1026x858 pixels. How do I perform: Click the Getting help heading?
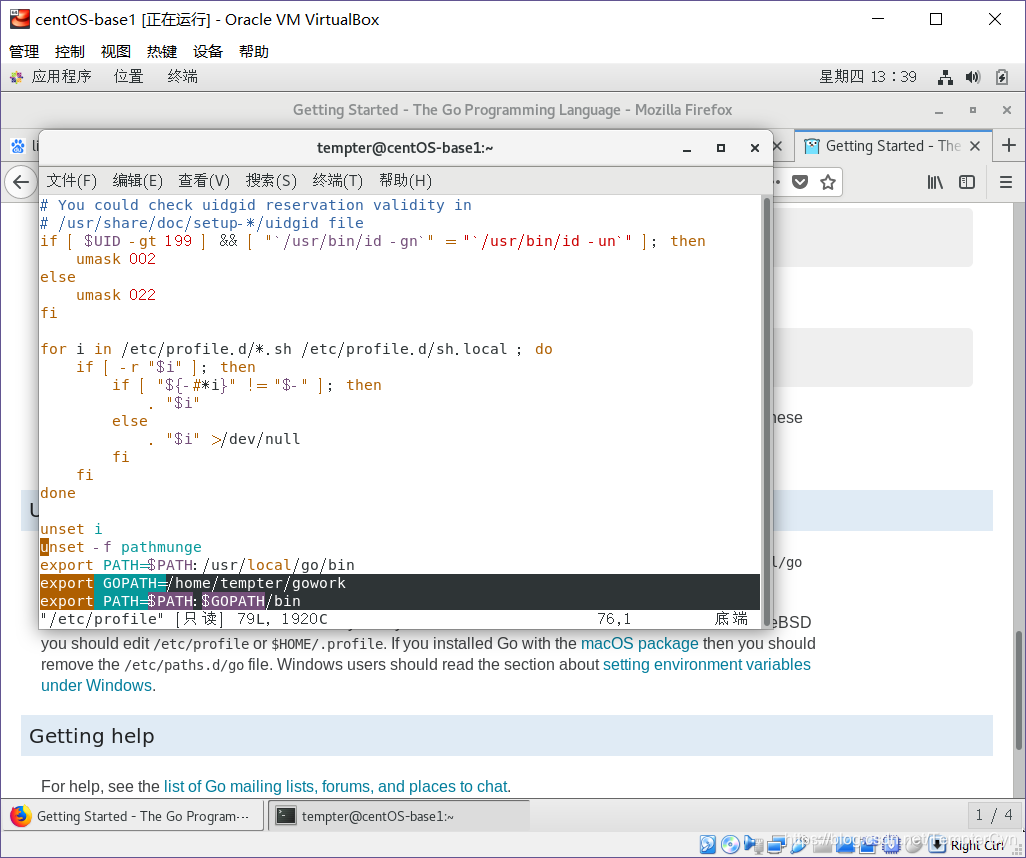92,736
